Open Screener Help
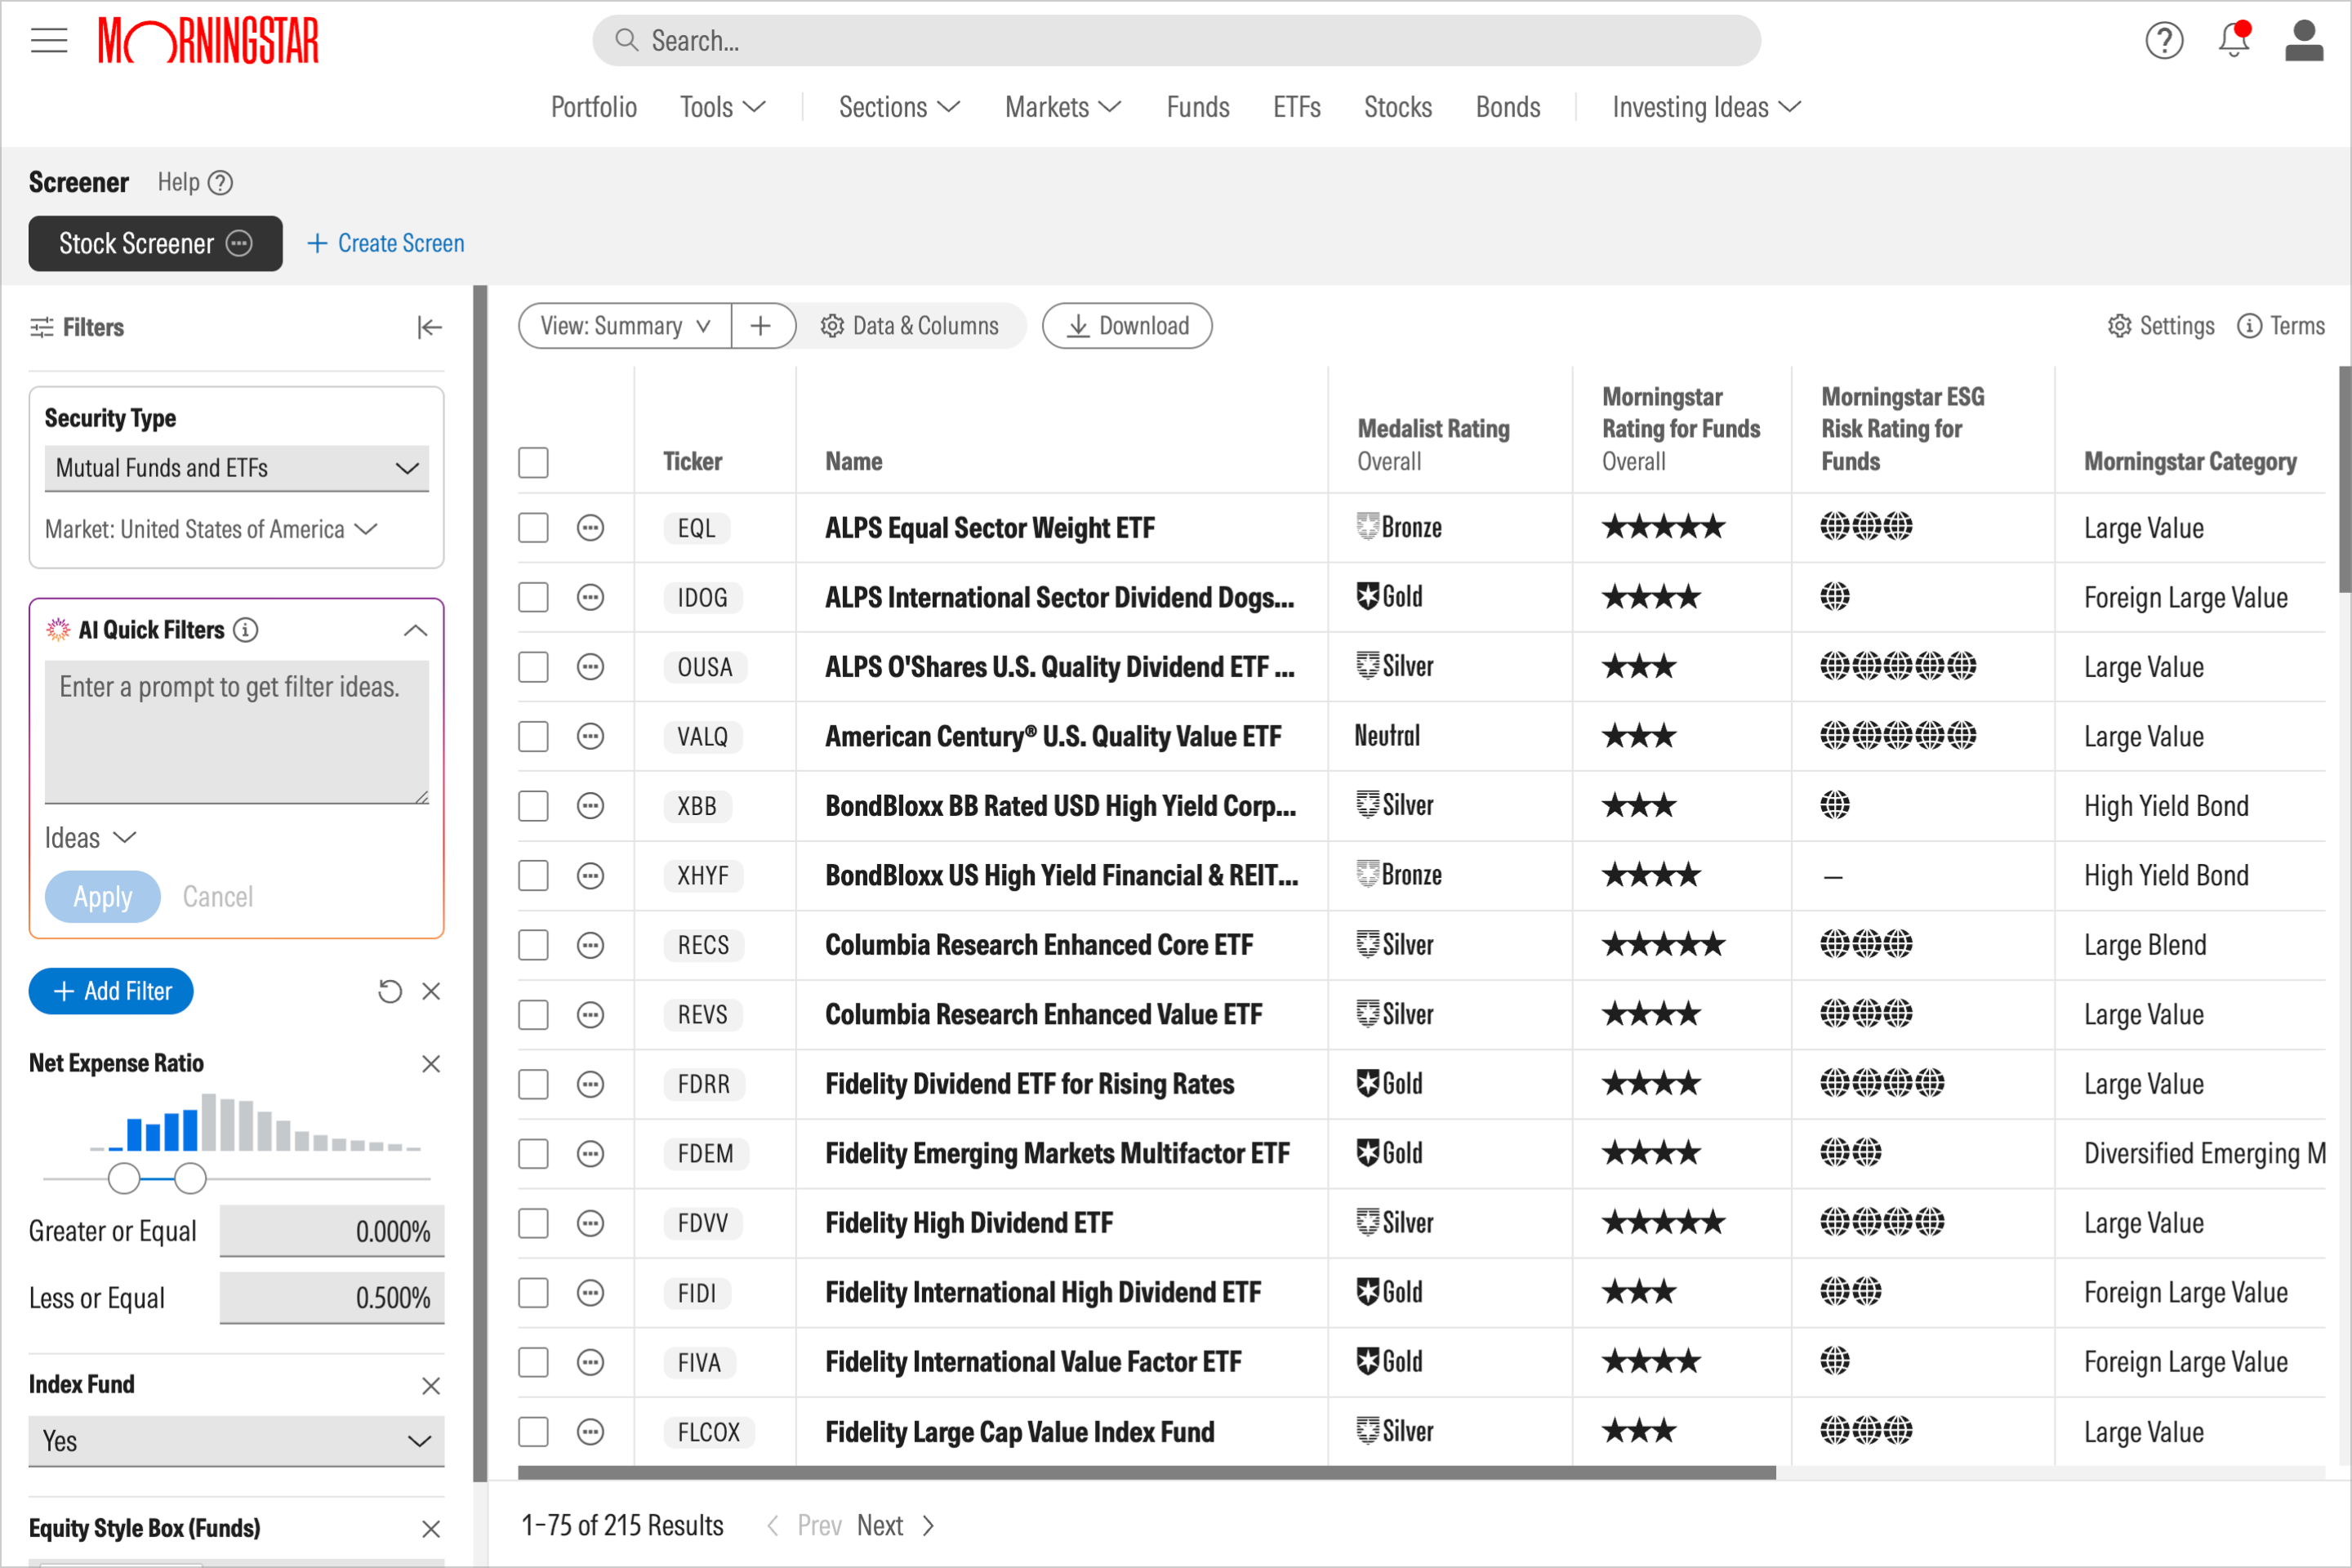The width and height of the screenshot is (2352, 1568). (x=195, y=183)
